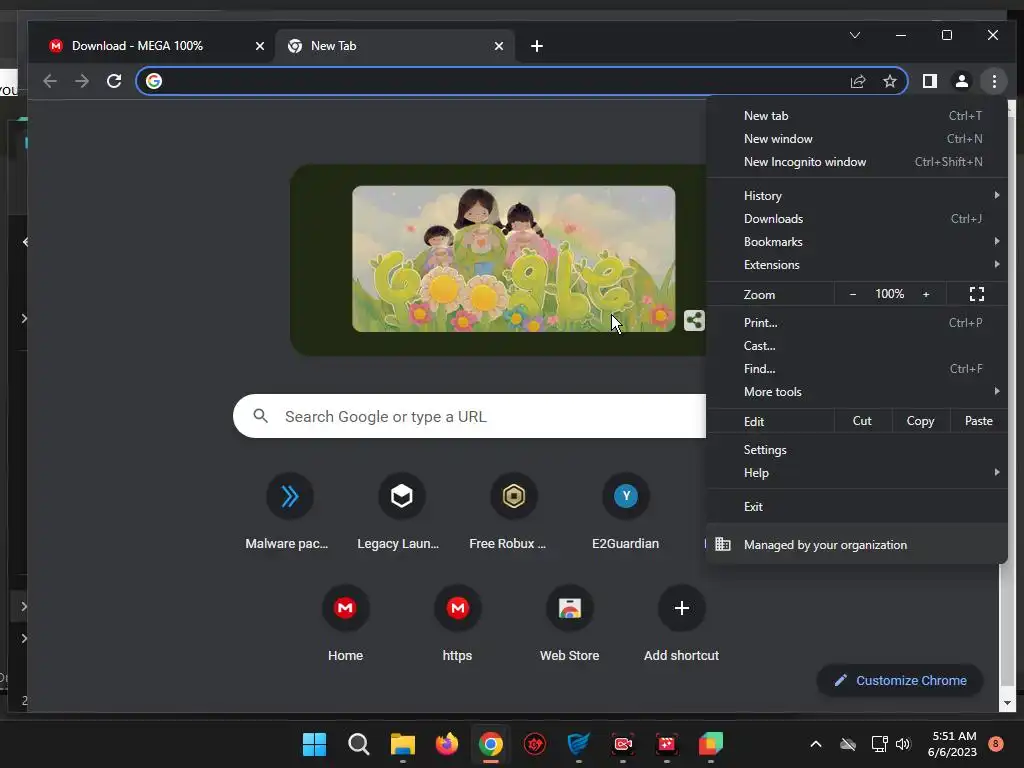Focus the Search Google or type a URL box
The width and height of the screenshot is (1024, 768).
[x=469, y=416]
